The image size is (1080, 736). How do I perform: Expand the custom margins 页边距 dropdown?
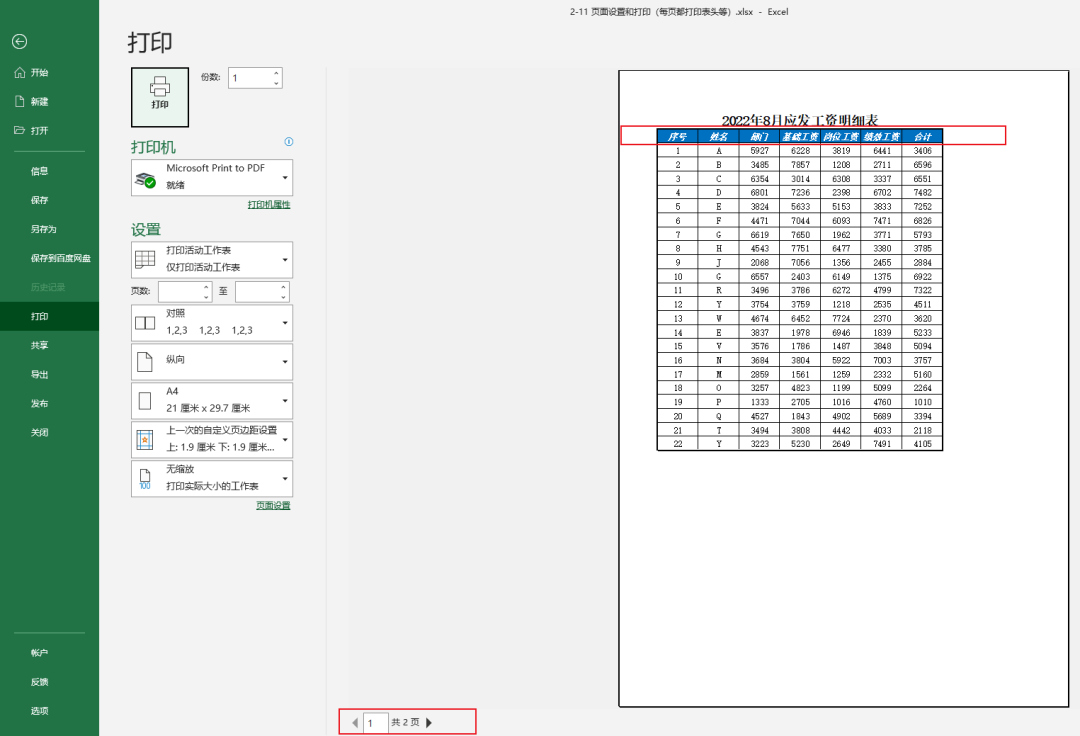click(212, 439)
